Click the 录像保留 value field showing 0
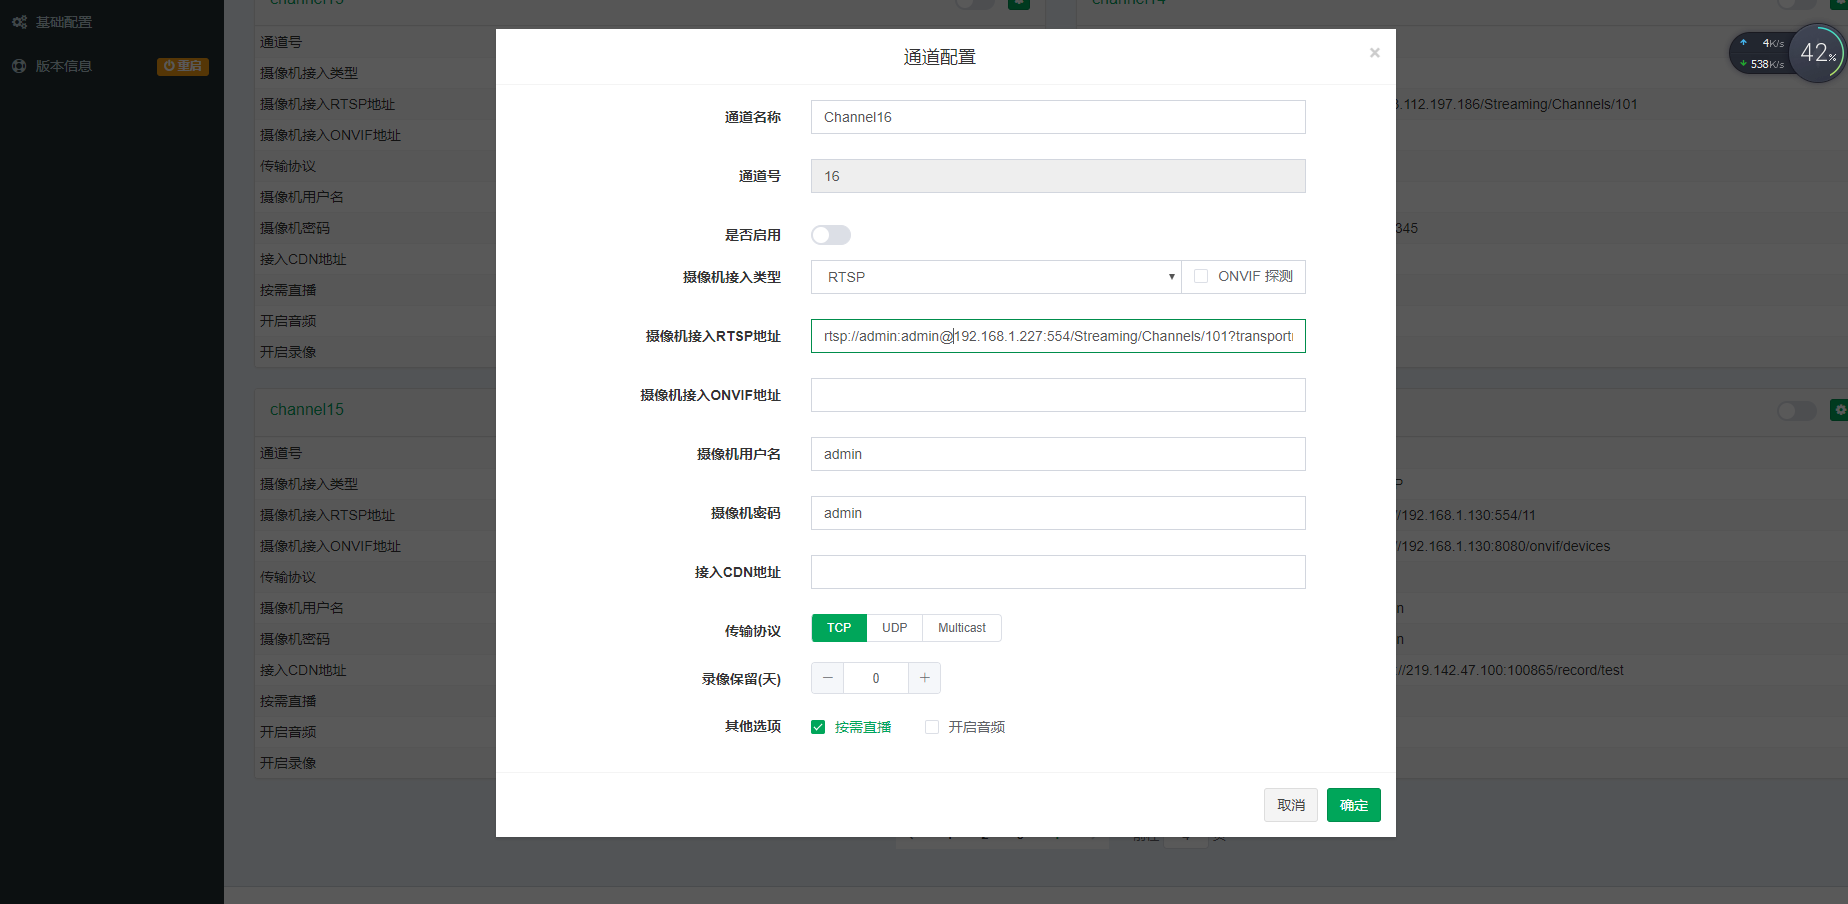Image resolution: width=1848 pixels, height=904 pixels. click(876, 678)
